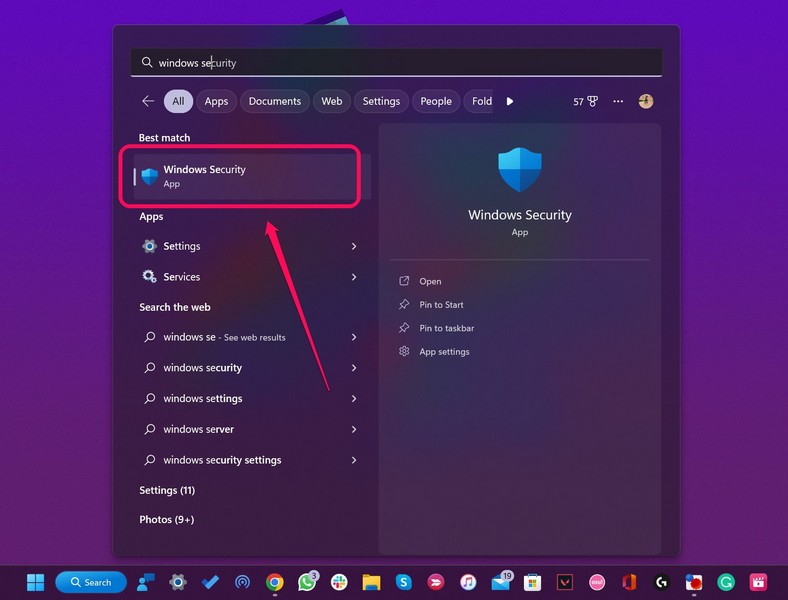Expand 'windows server' suggestion chevron
Image resolution: width=788 pixels, height=600 pixels.
click(x=354, y=429)
